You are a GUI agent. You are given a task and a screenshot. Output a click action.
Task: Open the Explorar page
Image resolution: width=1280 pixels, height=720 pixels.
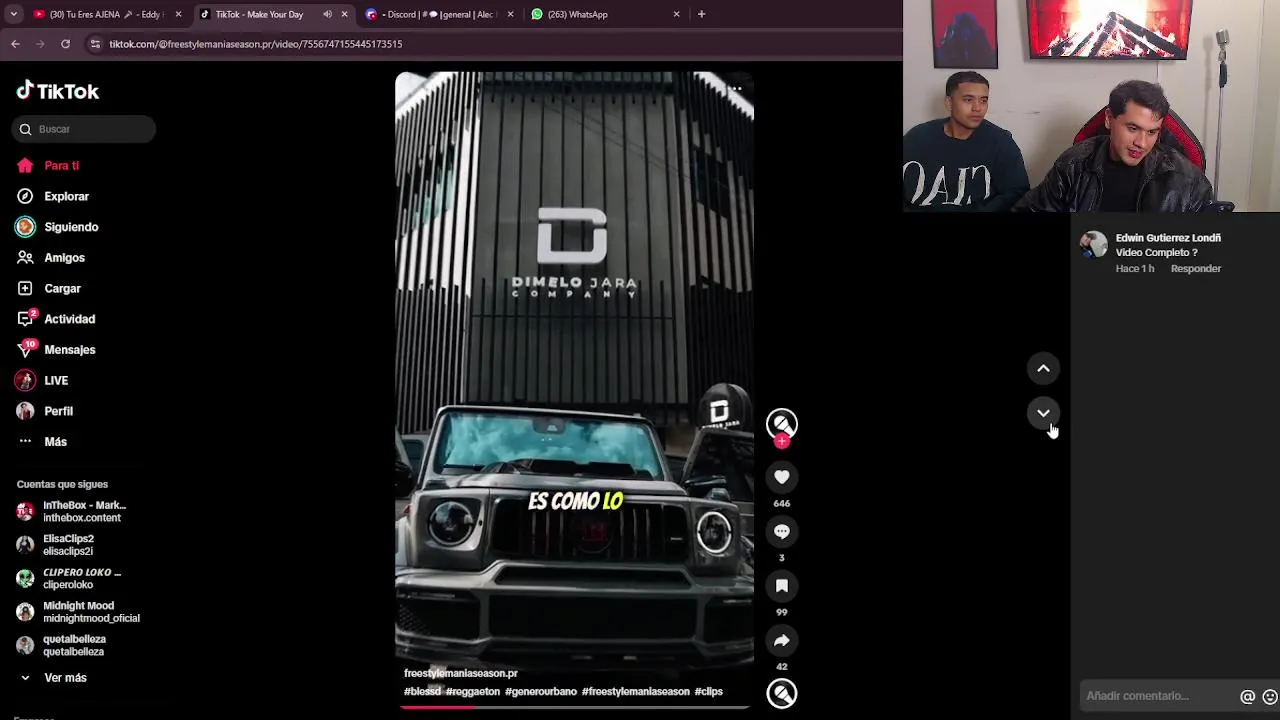pos(53,197)
